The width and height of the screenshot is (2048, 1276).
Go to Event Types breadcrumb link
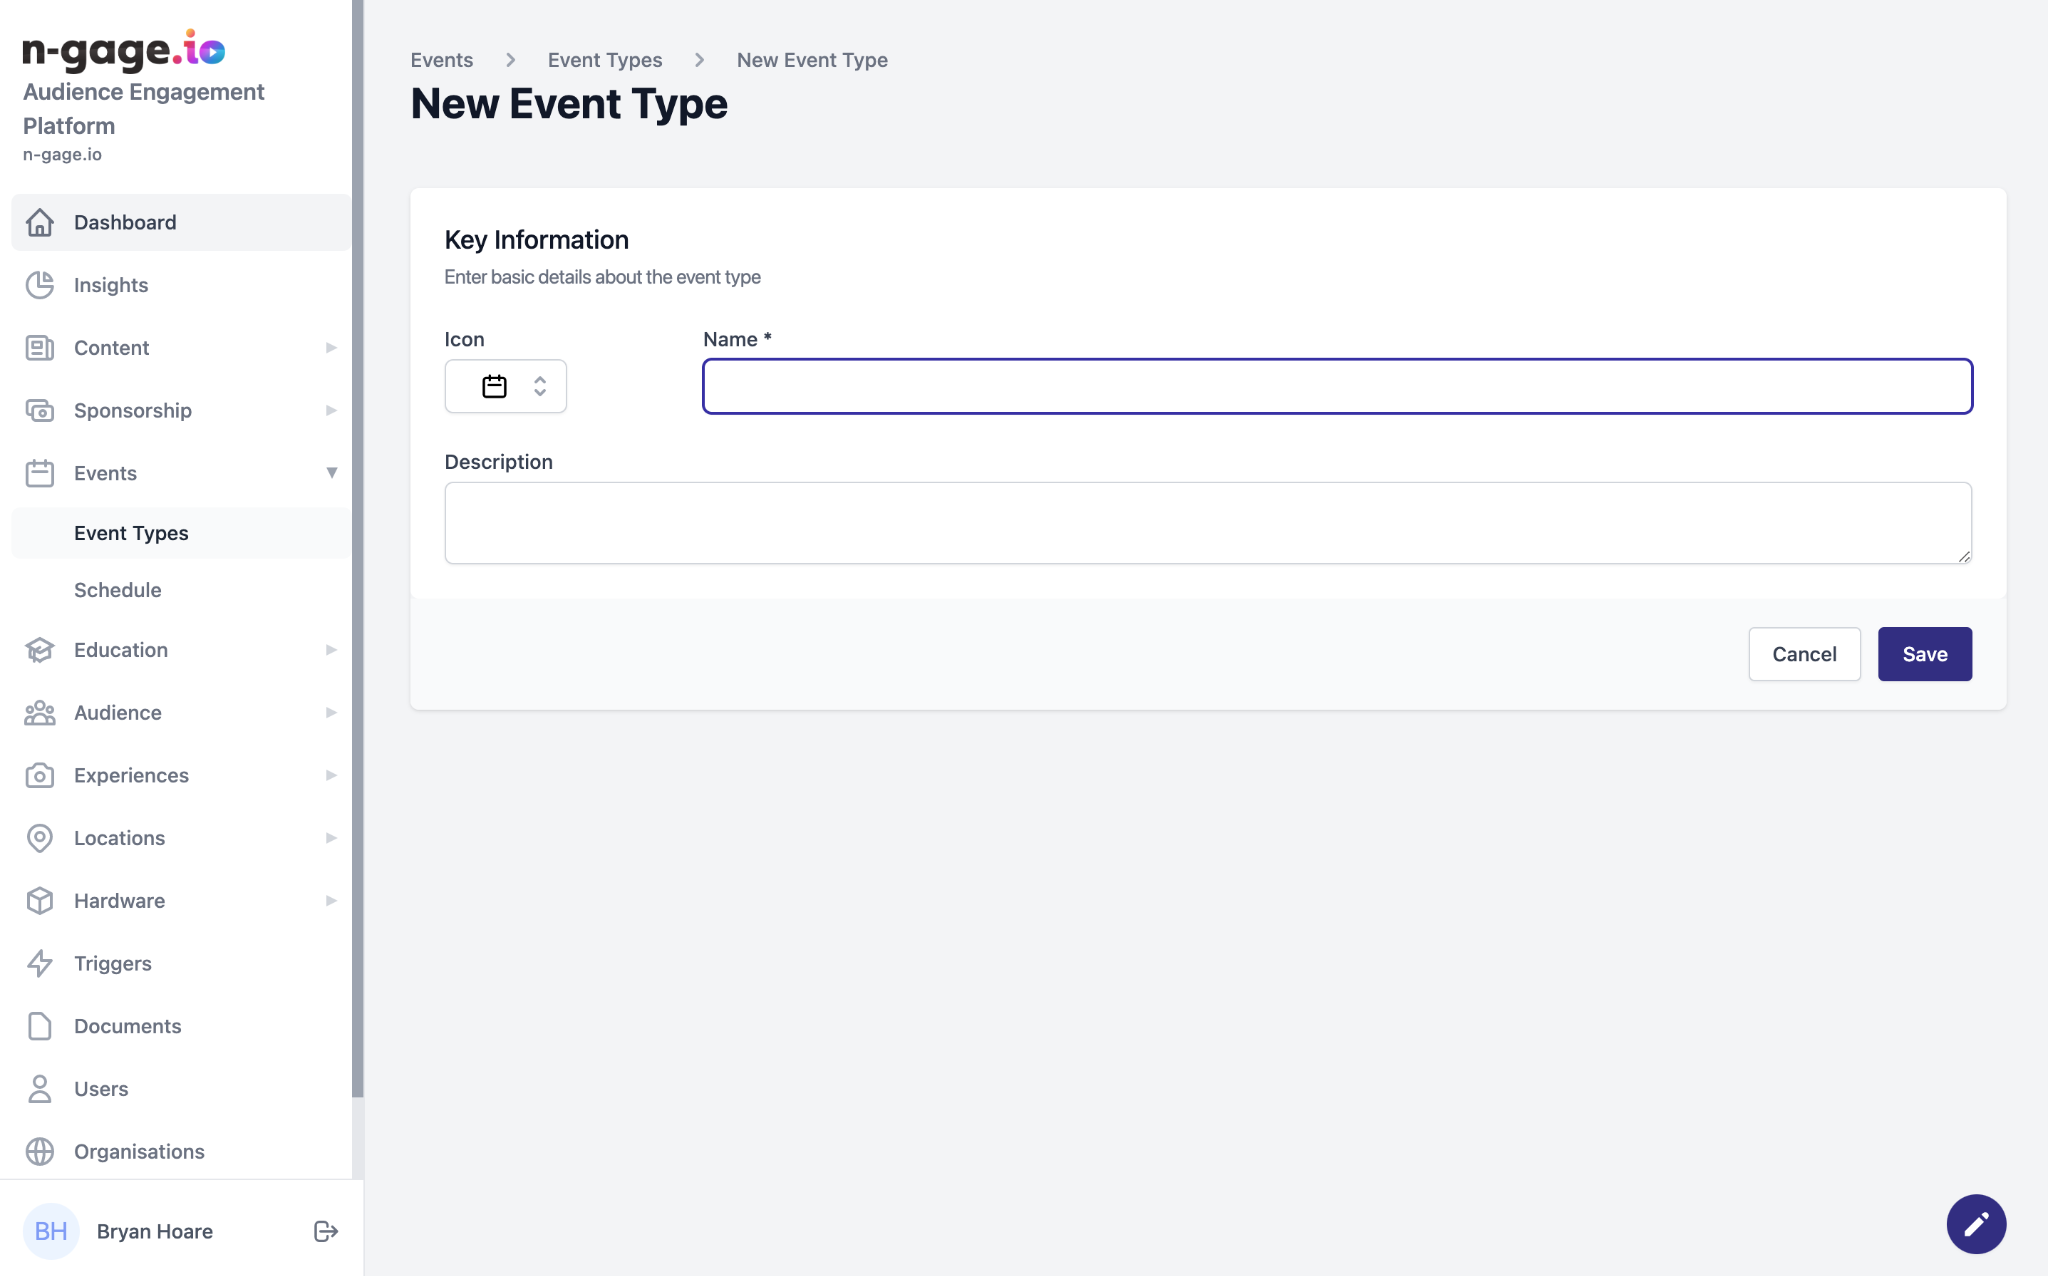click(605, 60)
